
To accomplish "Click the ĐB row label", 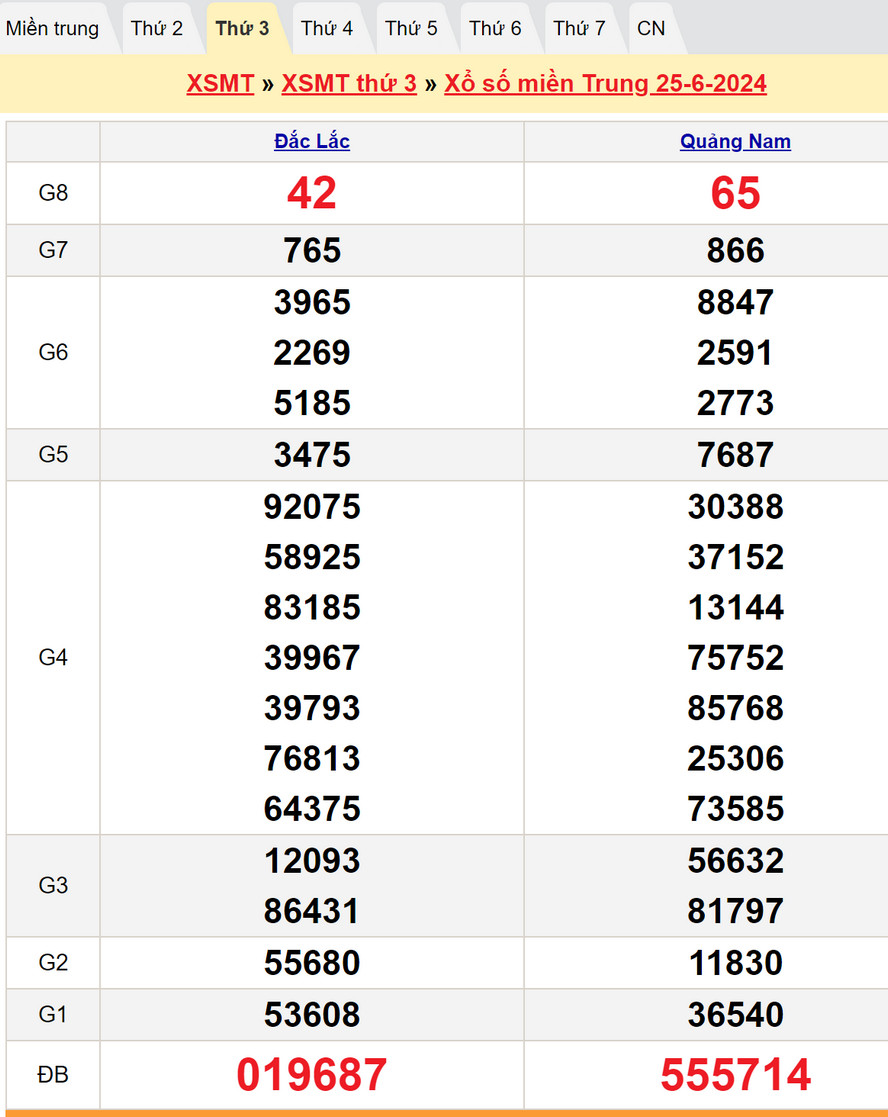I will tap(53, 1075).
